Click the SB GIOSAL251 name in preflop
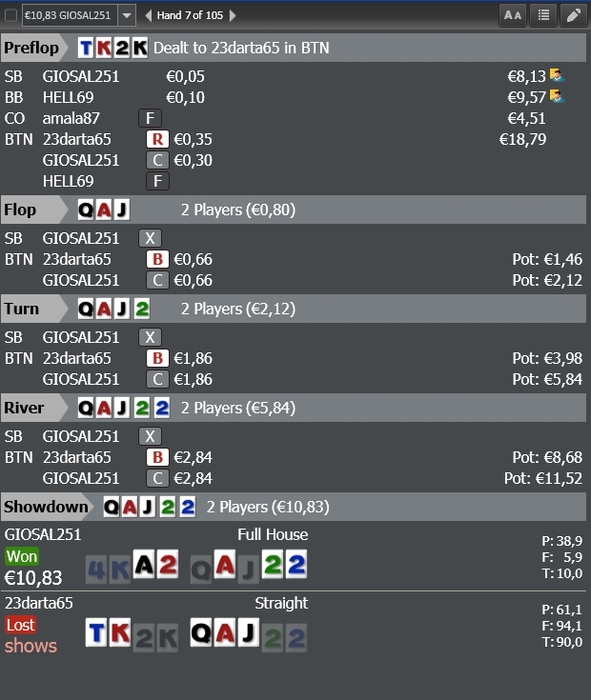The width and height of the screenshot is (591, 700). point(81,76)
